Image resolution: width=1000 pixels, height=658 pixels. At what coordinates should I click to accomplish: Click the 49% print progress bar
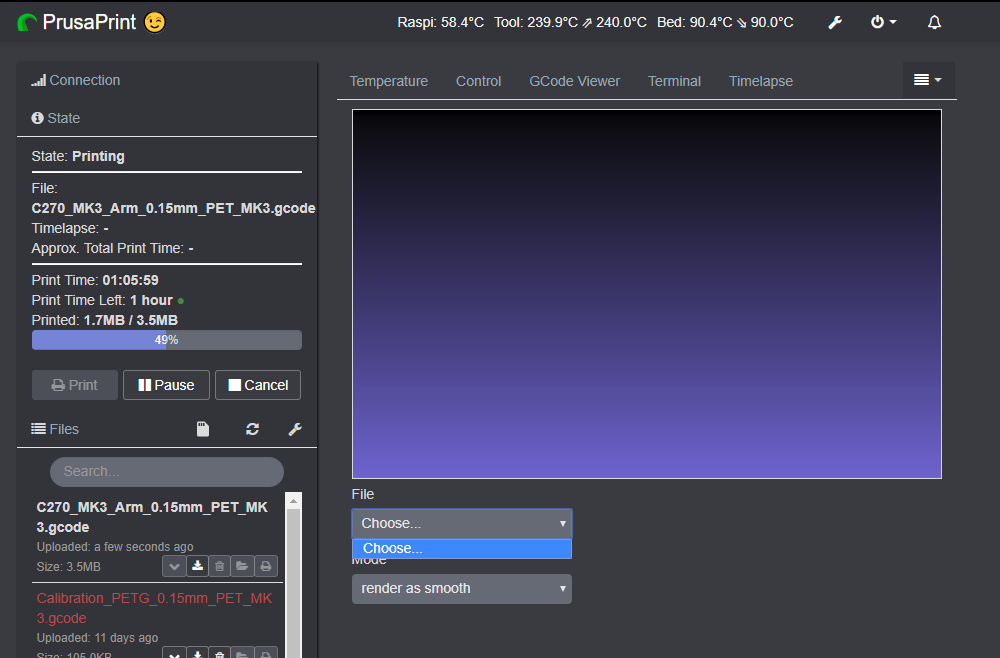coord(166,339)
